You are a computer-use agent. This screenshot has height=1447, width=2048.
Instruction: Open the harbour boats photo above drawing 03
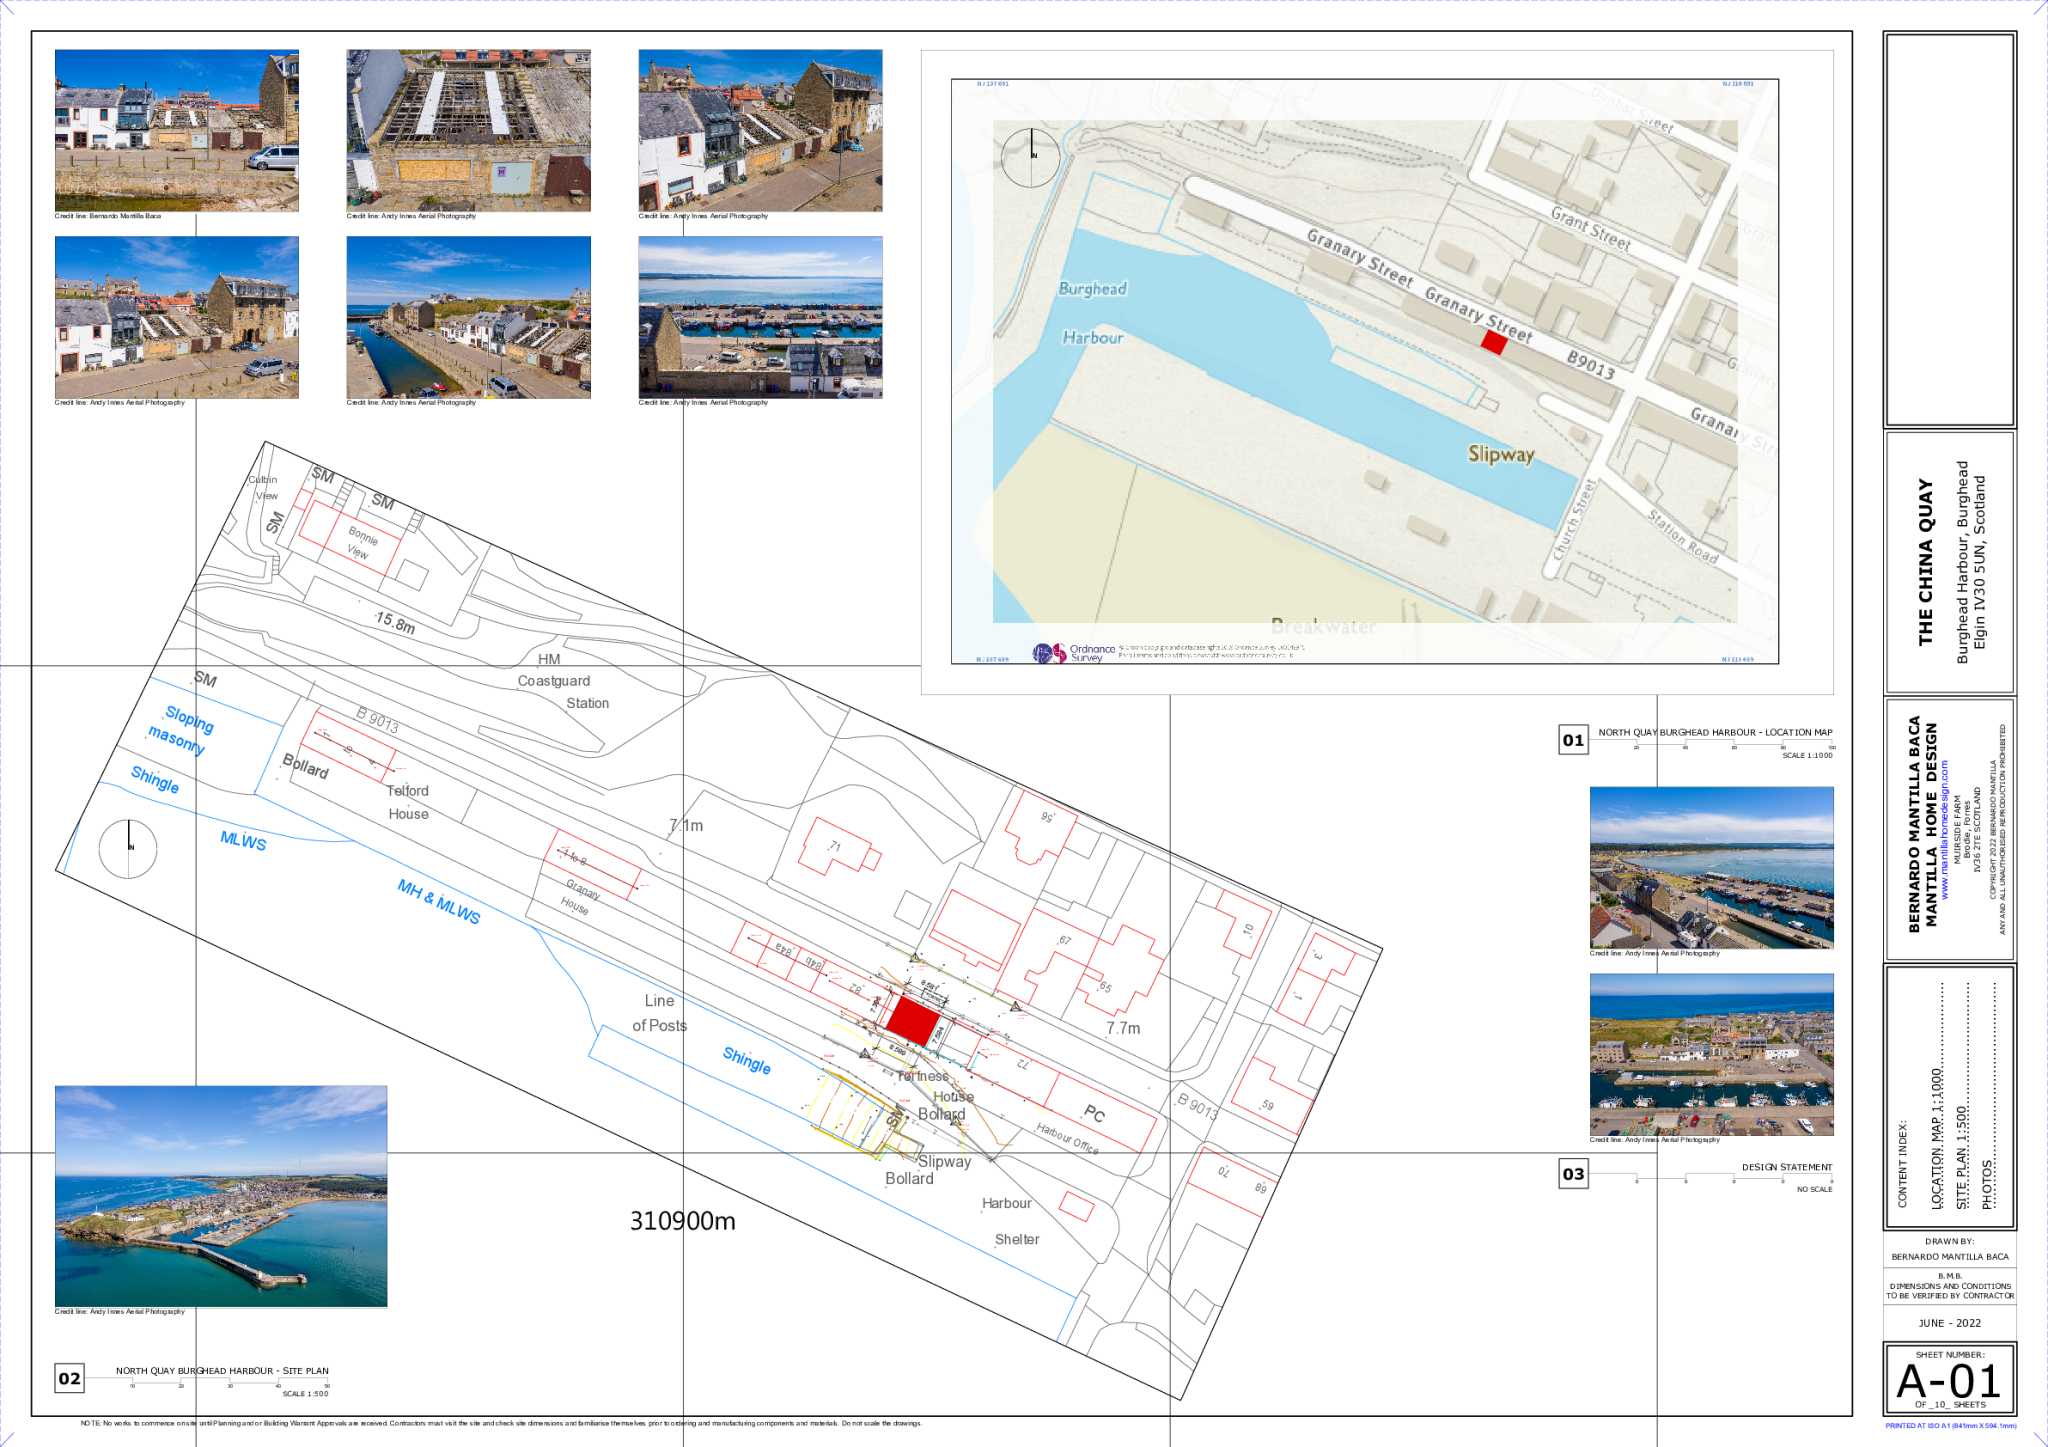tap(1711, 1054)
